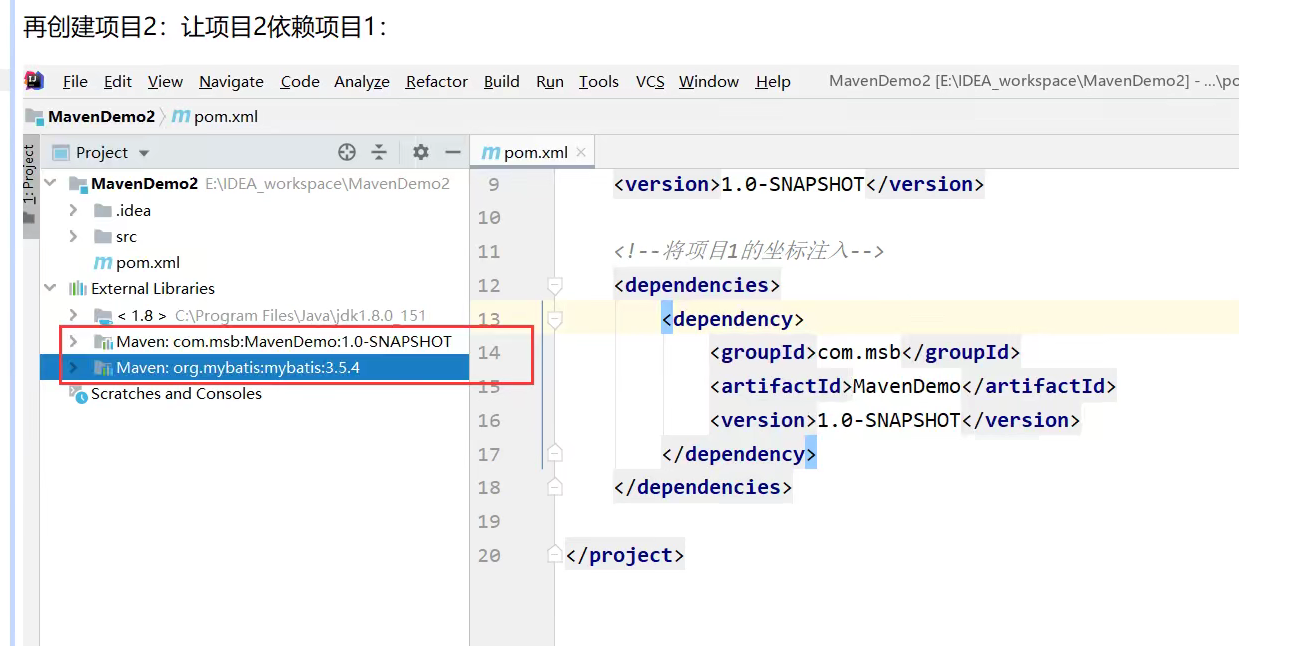Select the src folder
This screenshot has height=646, width=1304.
[126, 237]
